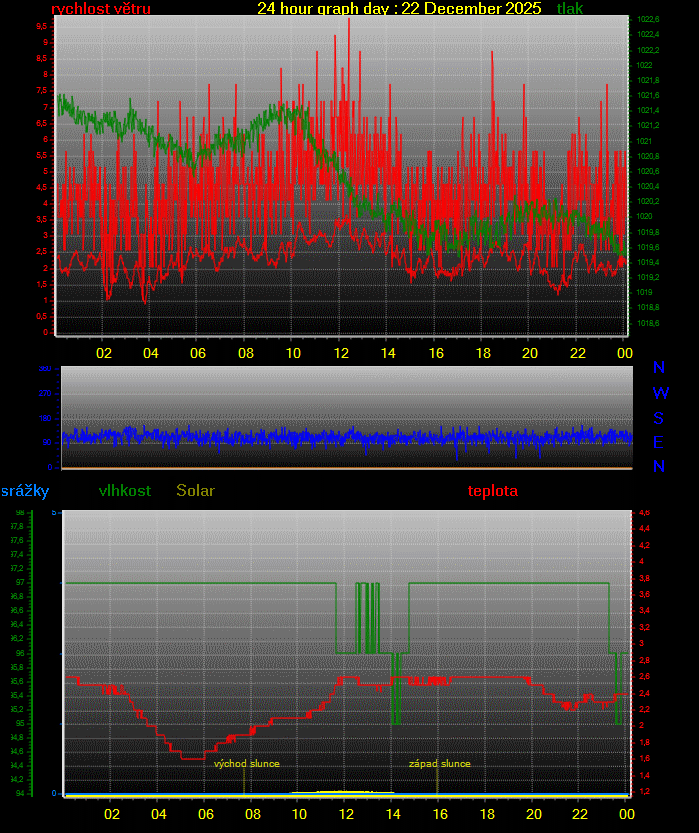Select the blue "srážky" precipitation label

(x=25, y=491)
